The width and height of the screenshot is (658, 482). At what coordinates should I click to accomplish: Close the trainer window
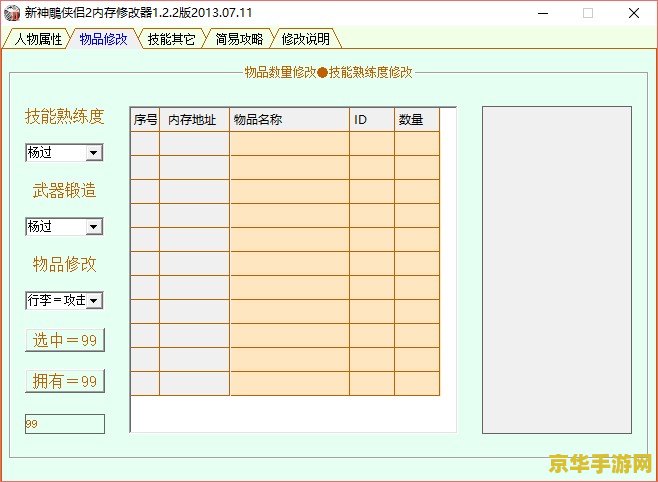634,13
